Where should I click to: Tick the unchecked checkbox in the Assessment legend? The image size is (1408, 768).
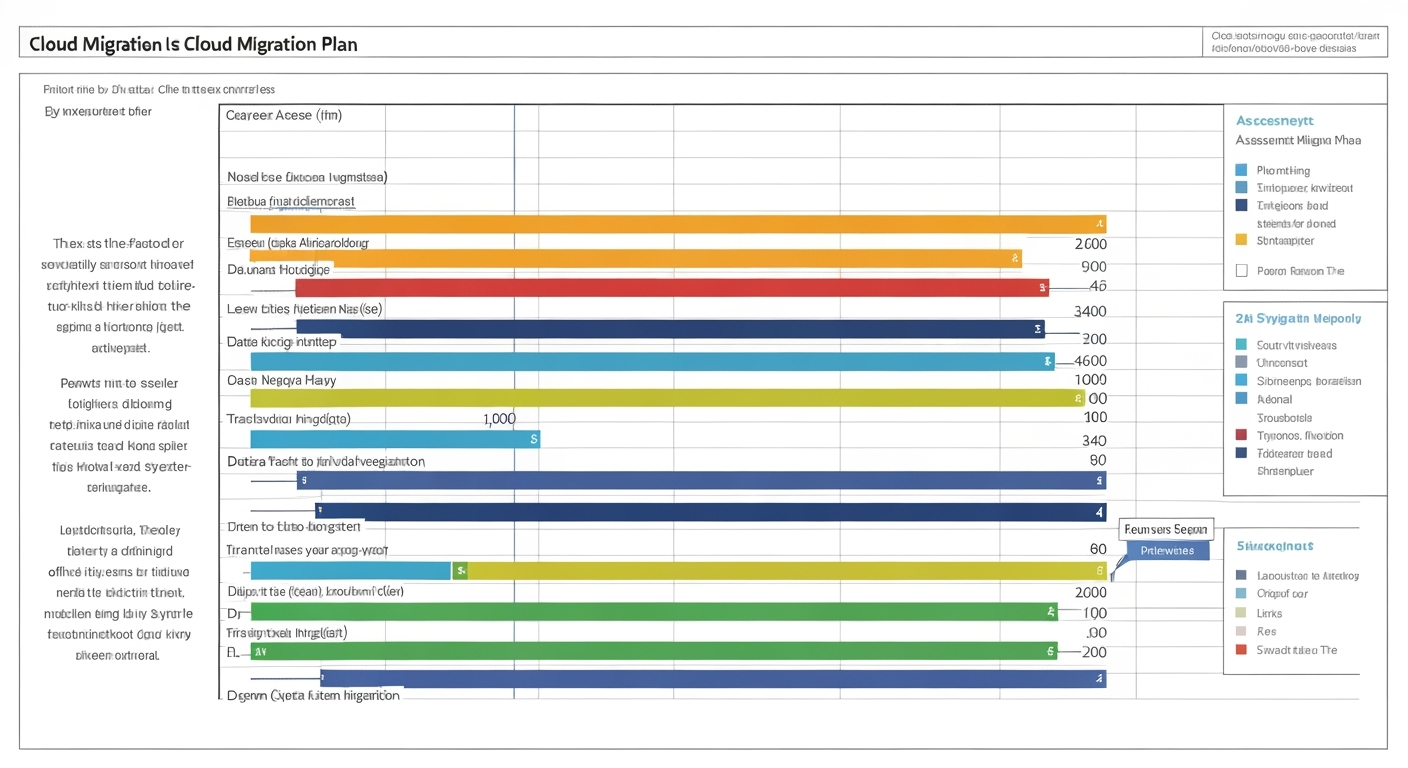coord(1242,270)
